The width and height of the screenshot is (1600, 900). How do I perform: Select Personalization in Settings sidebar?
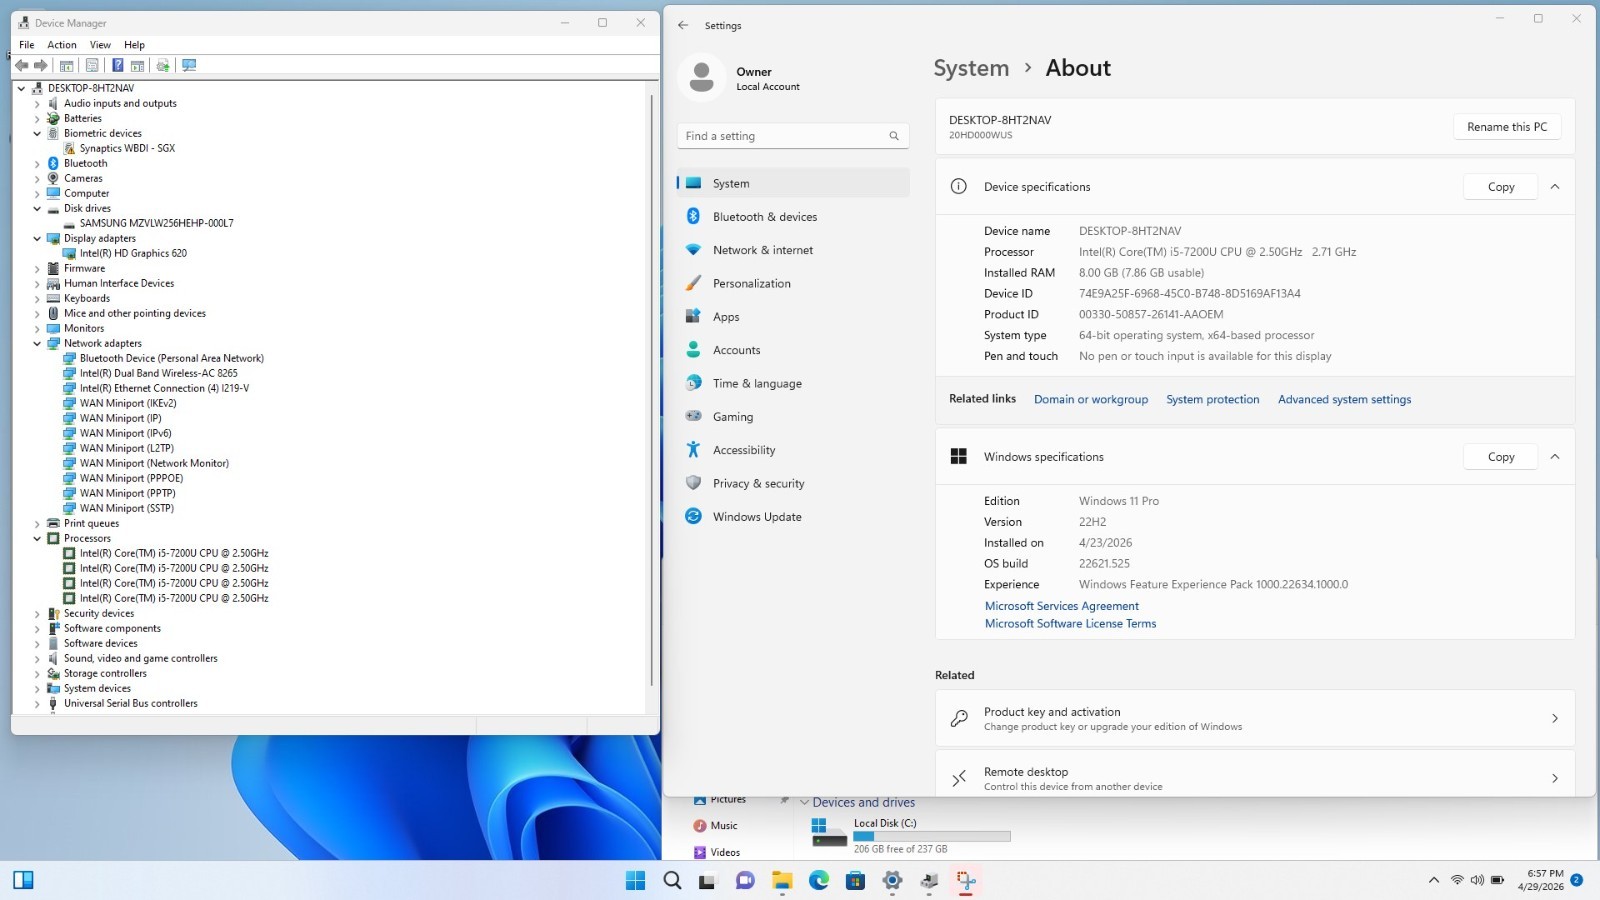click(x=793, y=284)
